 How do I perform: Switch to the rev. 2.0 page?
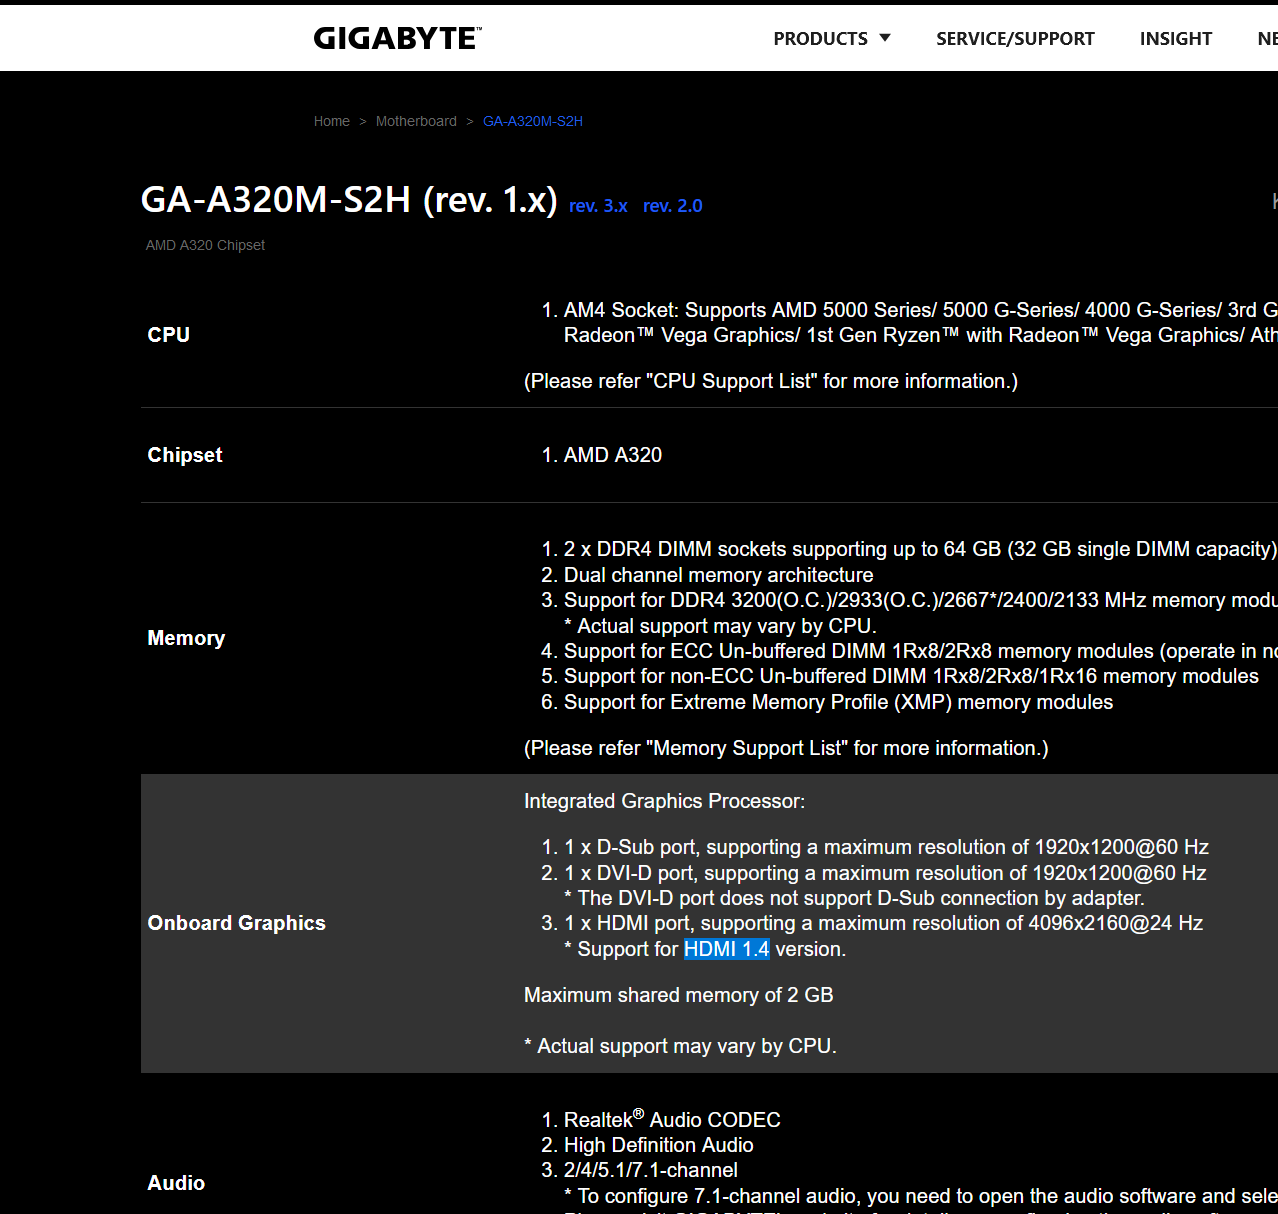(672, 206)
